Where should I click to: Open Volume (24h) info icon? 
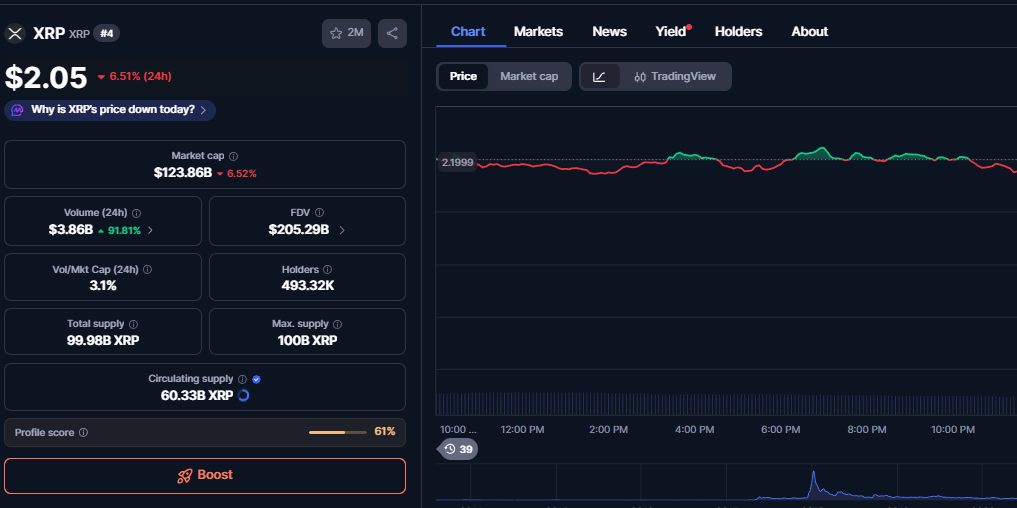(136, 213)
